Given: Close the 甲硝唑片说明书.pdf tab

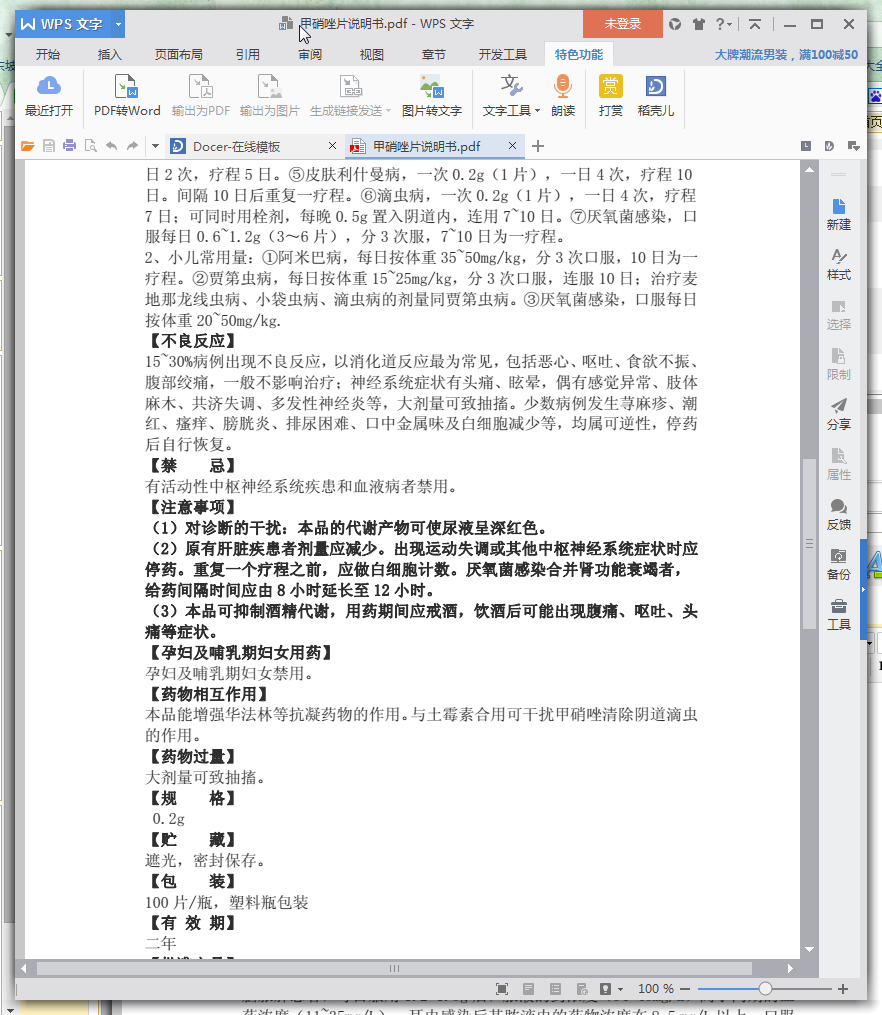Looking at the screenshot, I should tap(512, 146).
